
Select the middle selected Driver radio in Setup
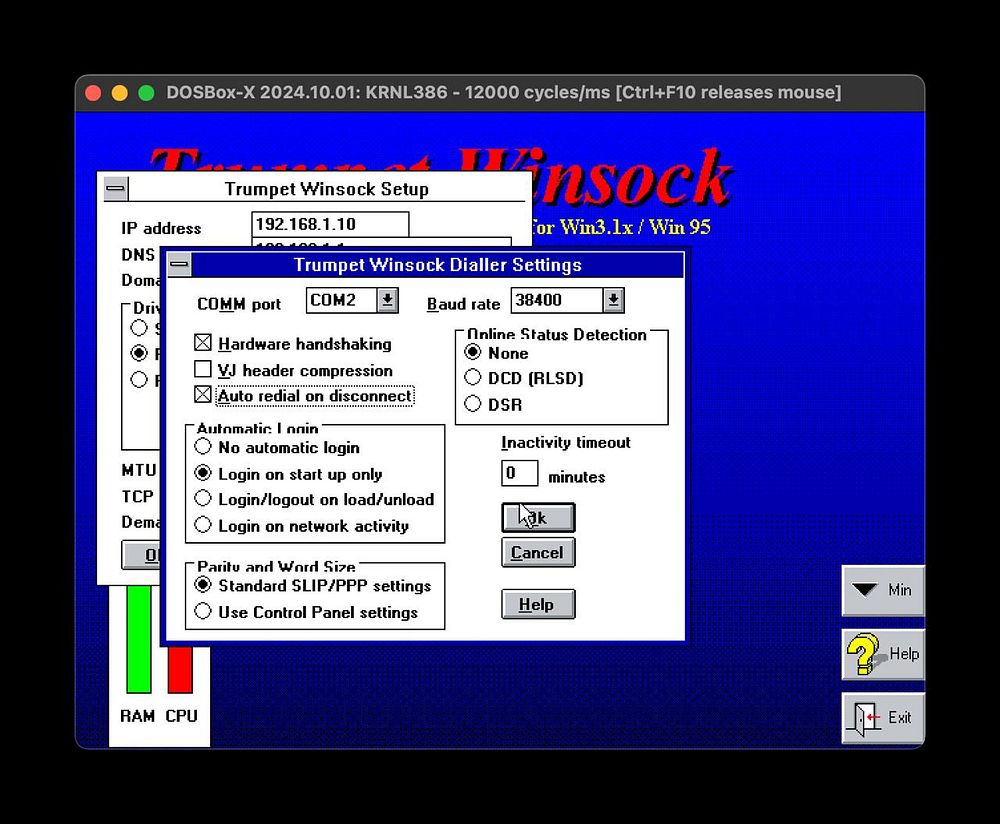(x=138, y=353)
